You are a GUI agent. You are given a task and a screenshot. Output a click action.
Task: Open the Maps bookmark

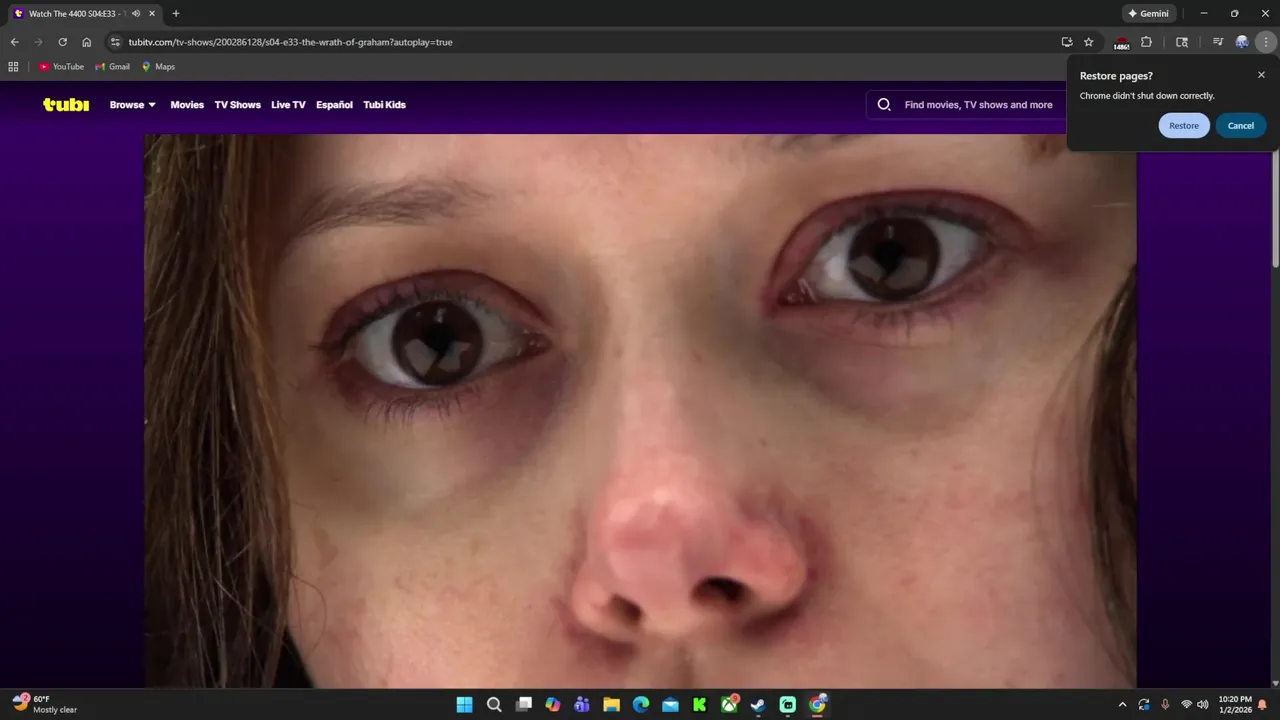coord(158,67)
